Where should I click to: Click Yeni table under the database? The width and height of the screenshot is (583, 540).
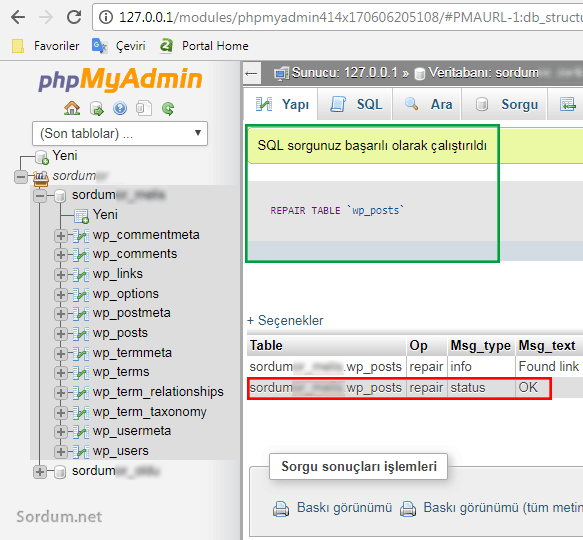pyautogui.click(x=105, y=215)
